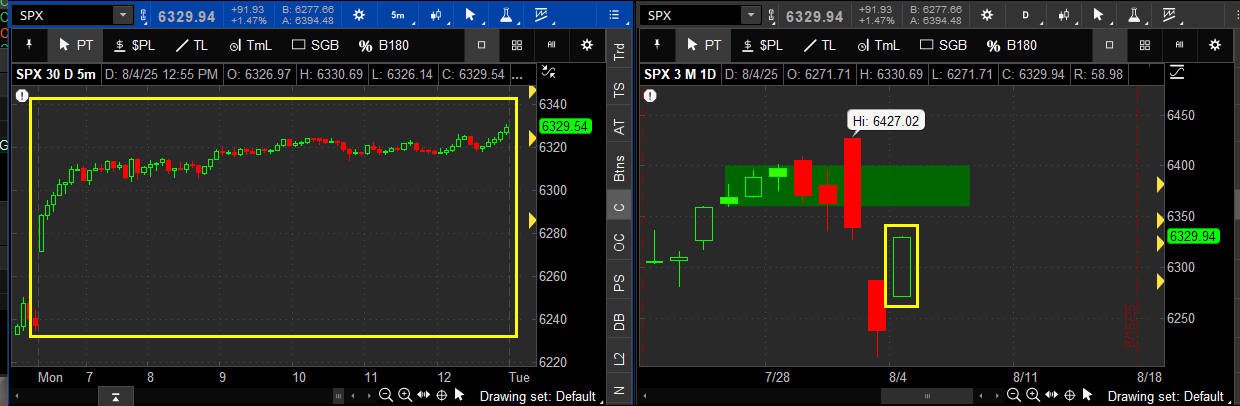Screen dimensions: 1240x406
Task: Click the symbol link icon next to the left SPX field
Action: tap(147, 15)
